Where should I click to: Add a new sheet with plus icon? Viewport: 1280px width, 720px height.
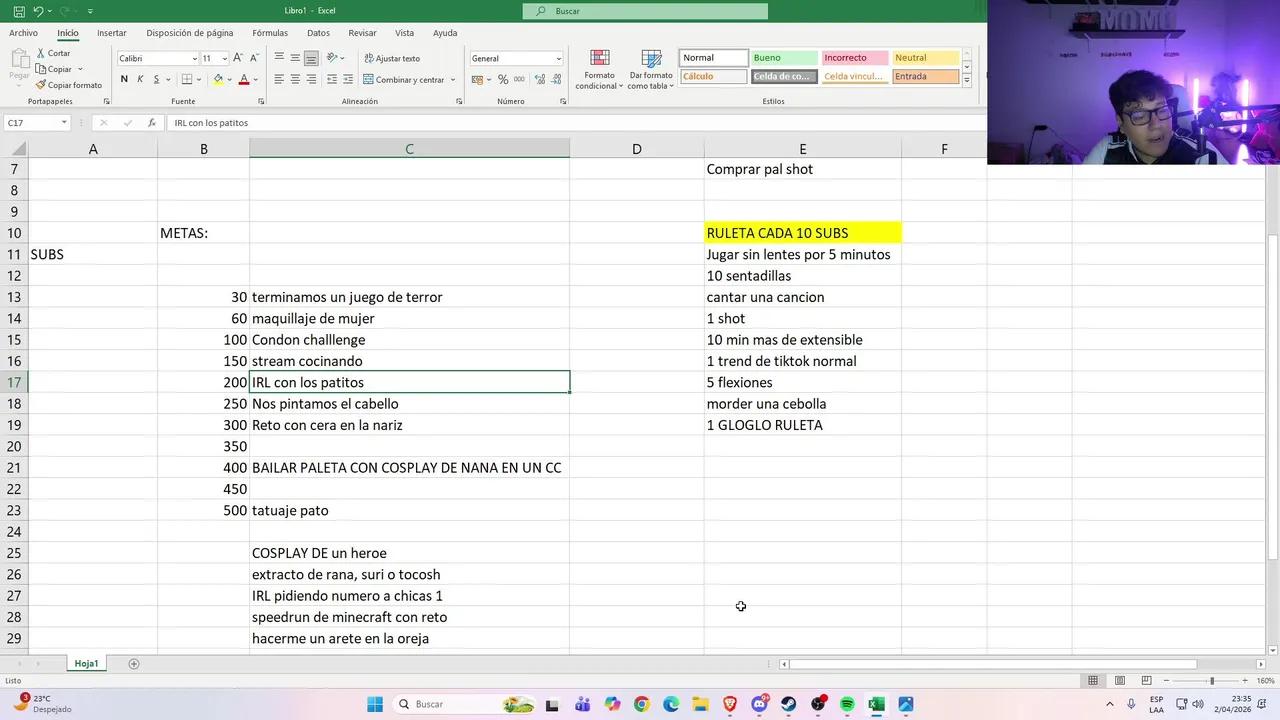(x=134, y=664)
